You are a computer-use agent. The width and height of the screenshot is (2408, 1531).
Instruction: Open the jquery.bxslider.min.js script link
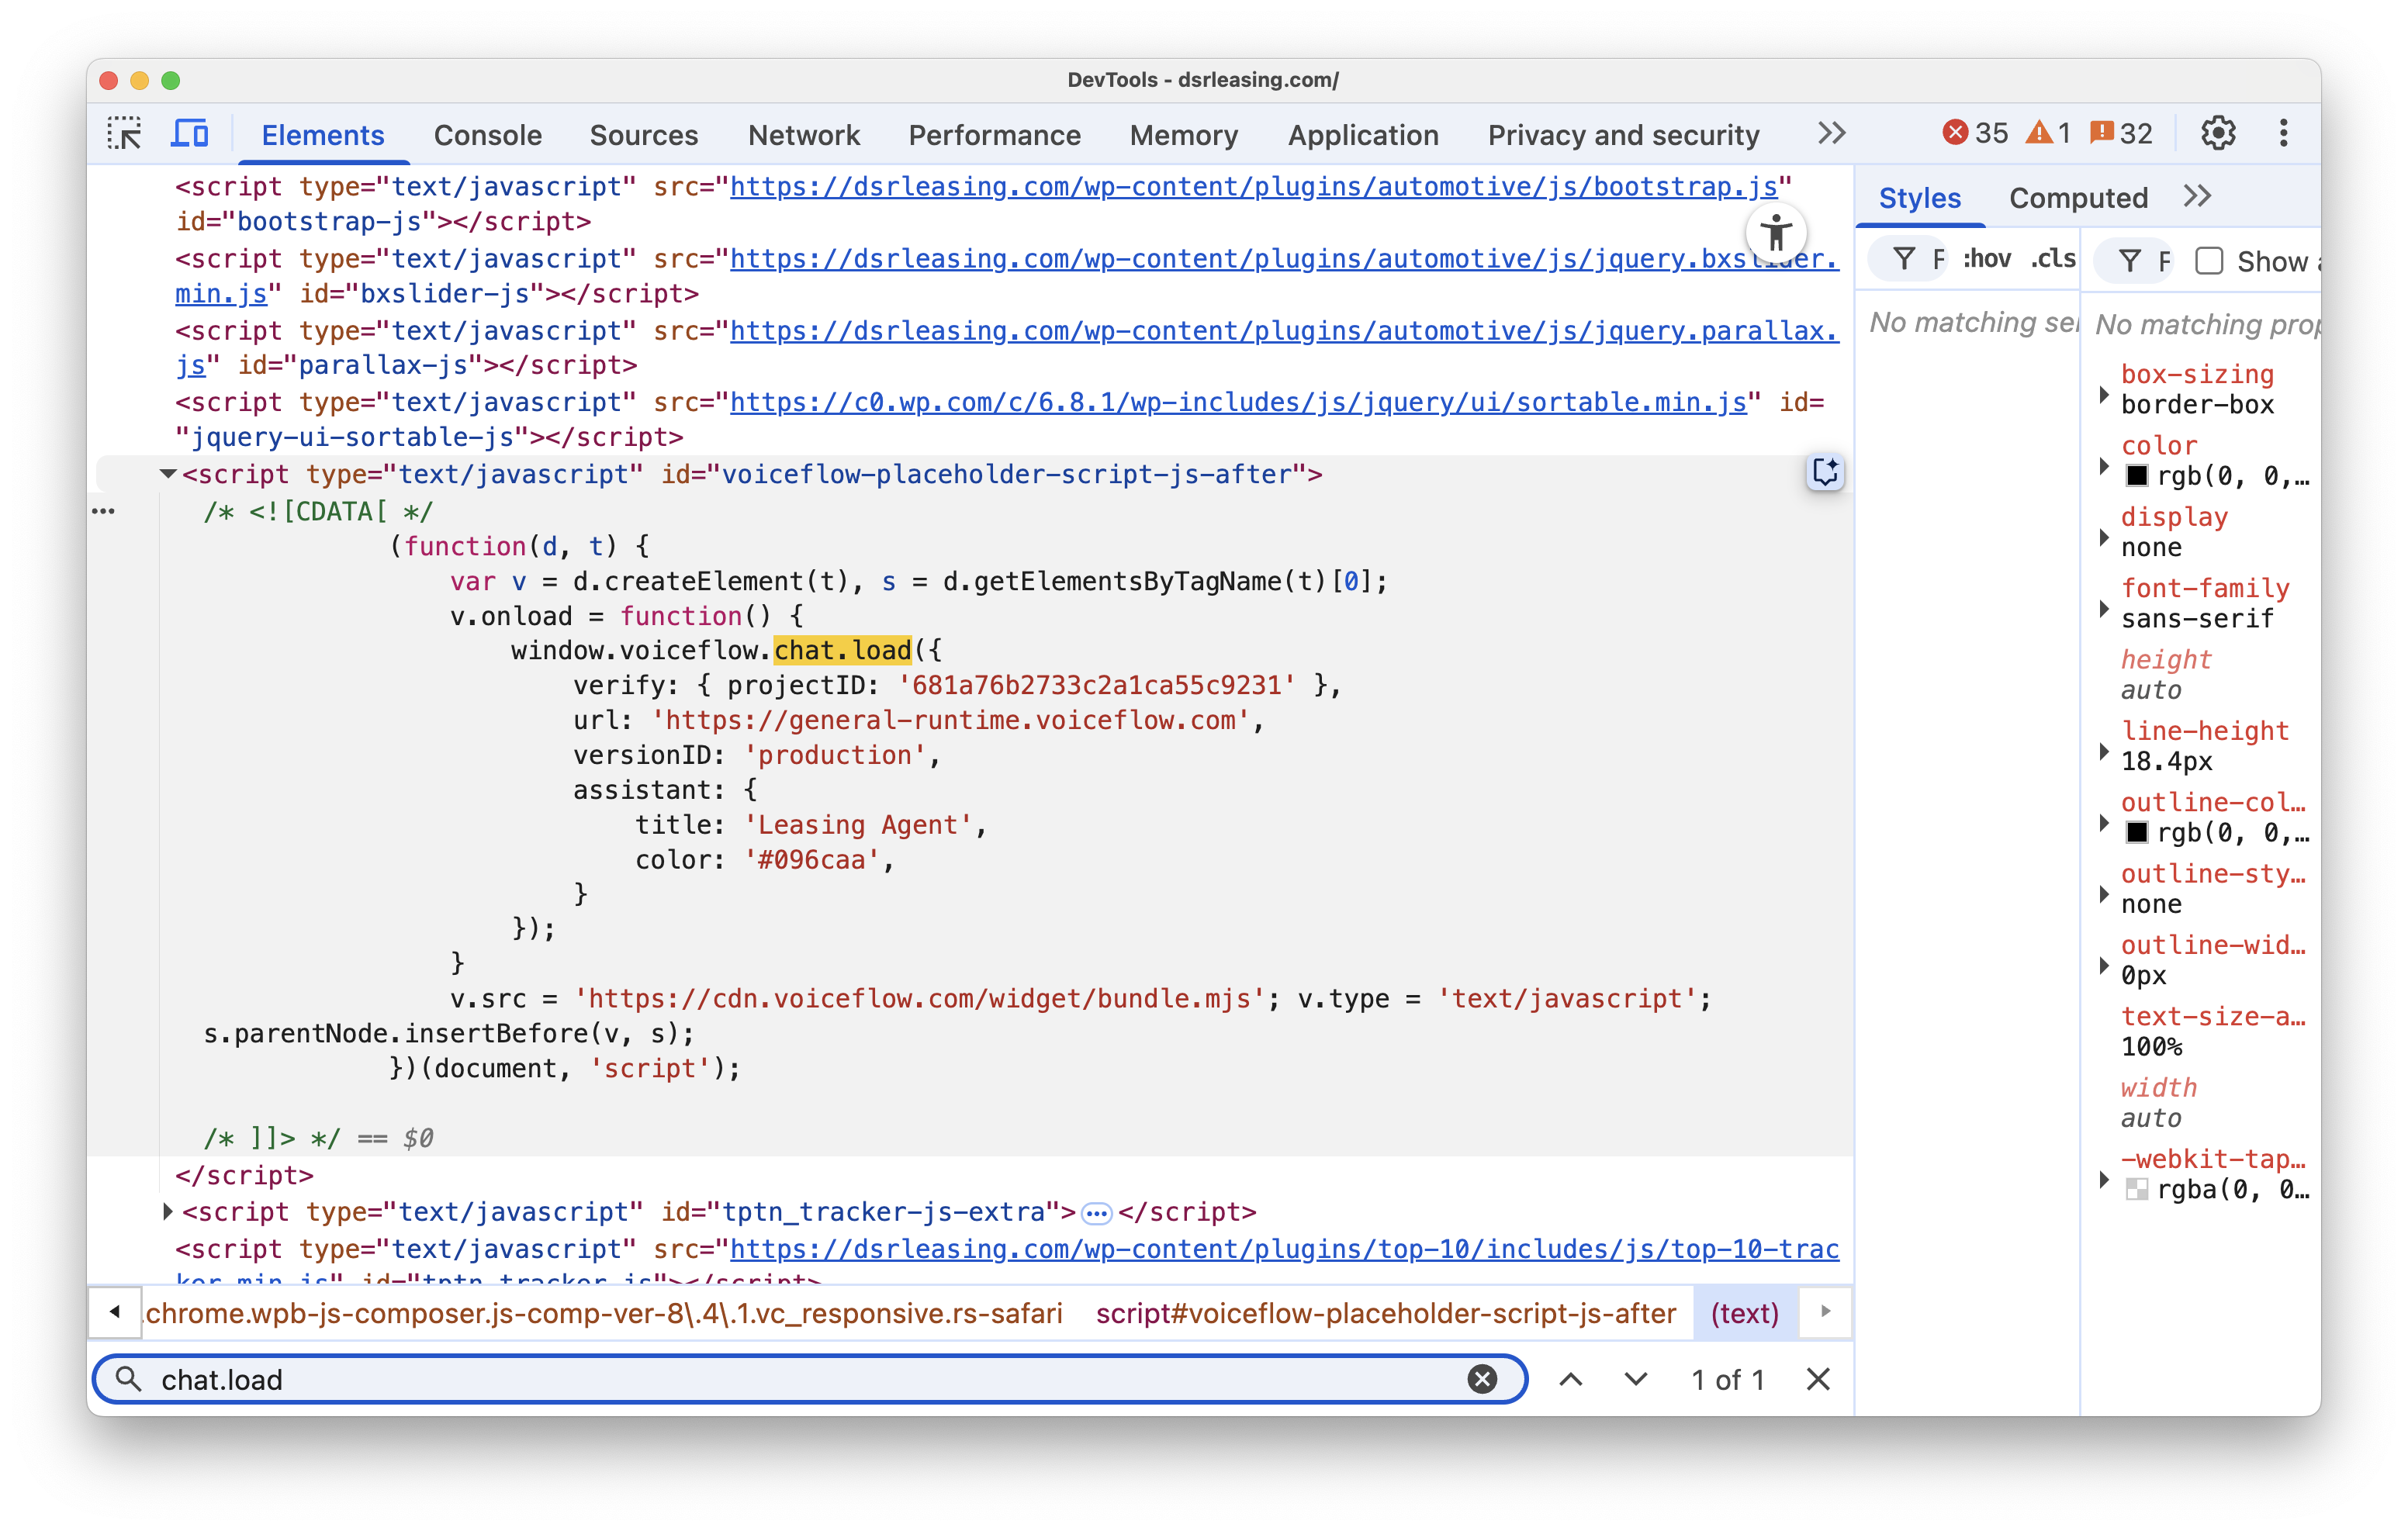1283,259
